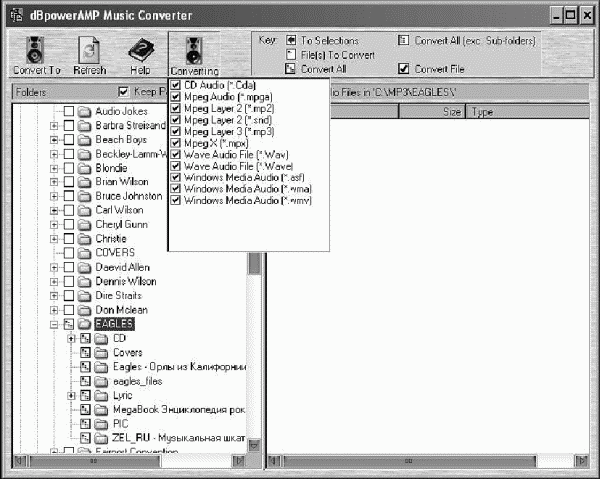600x479 pixels.
Task: Toggle Wave Audio File (*.Wav) checkbox
Action: coord(175,154)
